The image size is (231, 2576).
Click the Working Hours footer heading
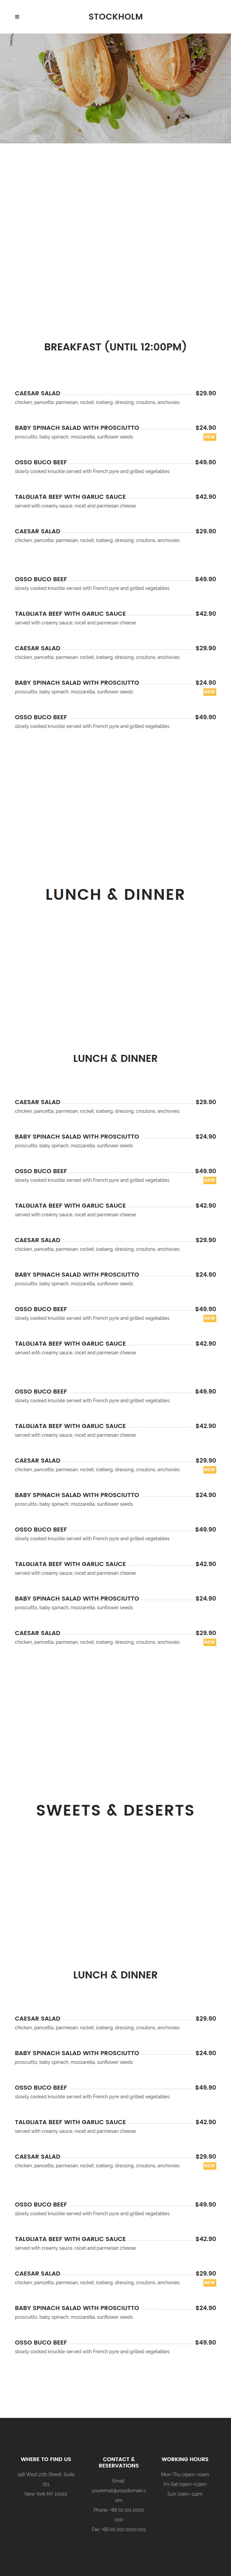click(185, 2459)
